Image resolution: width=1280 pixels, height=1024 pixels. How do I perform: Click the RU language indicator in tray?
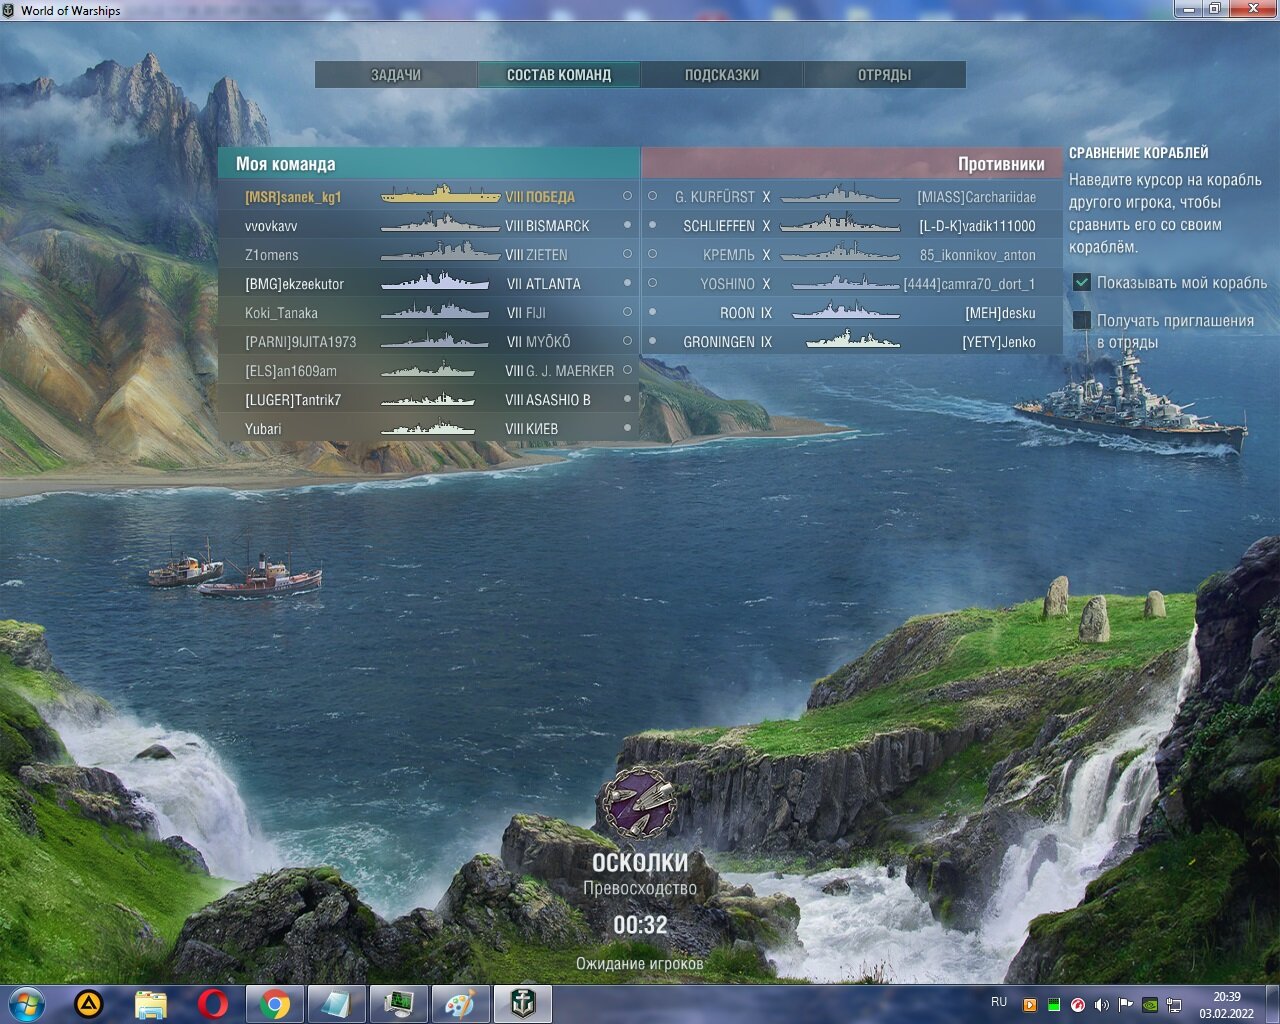click(999, 1001)
